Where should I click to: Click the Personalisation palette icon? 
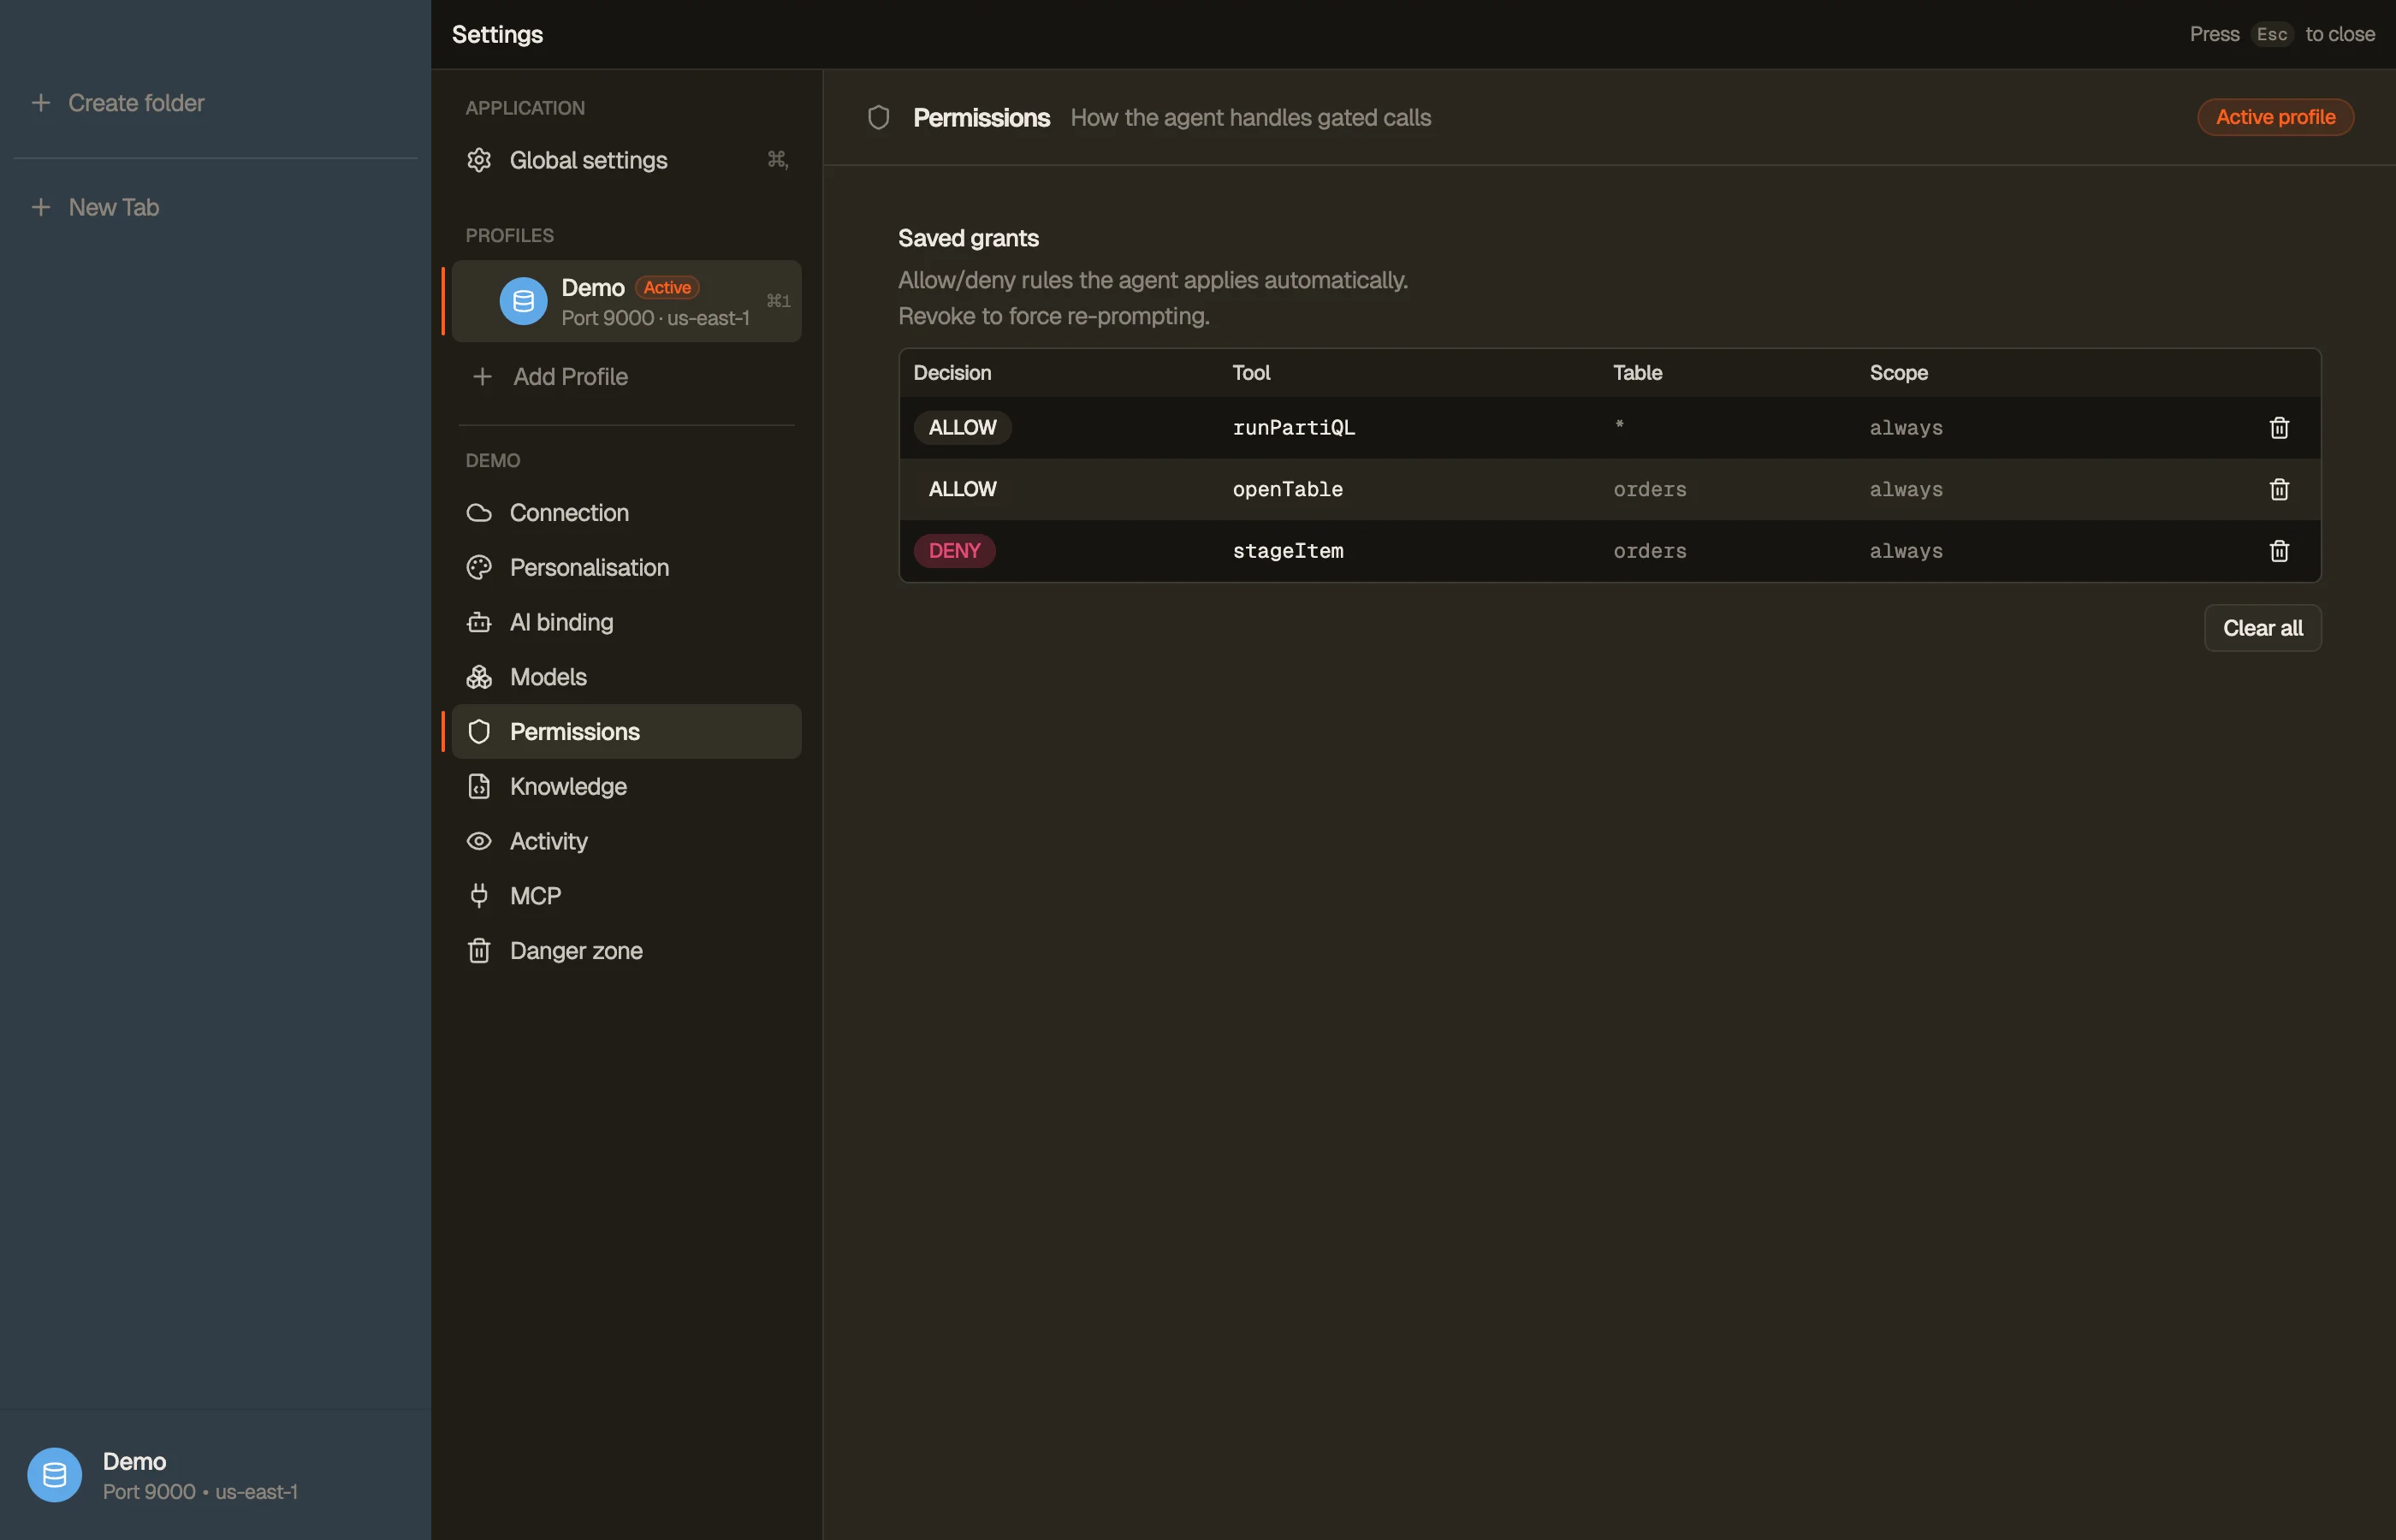pos(479,567)
